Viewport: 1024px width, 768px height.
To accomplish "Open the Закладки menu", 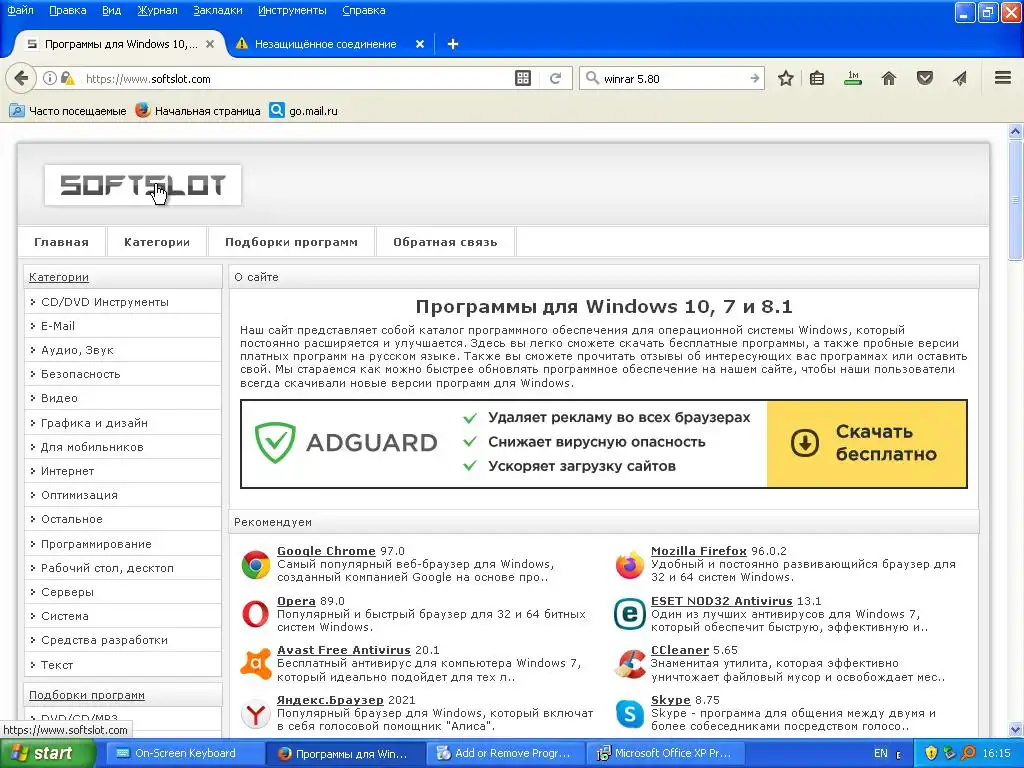I will point(217,10).
